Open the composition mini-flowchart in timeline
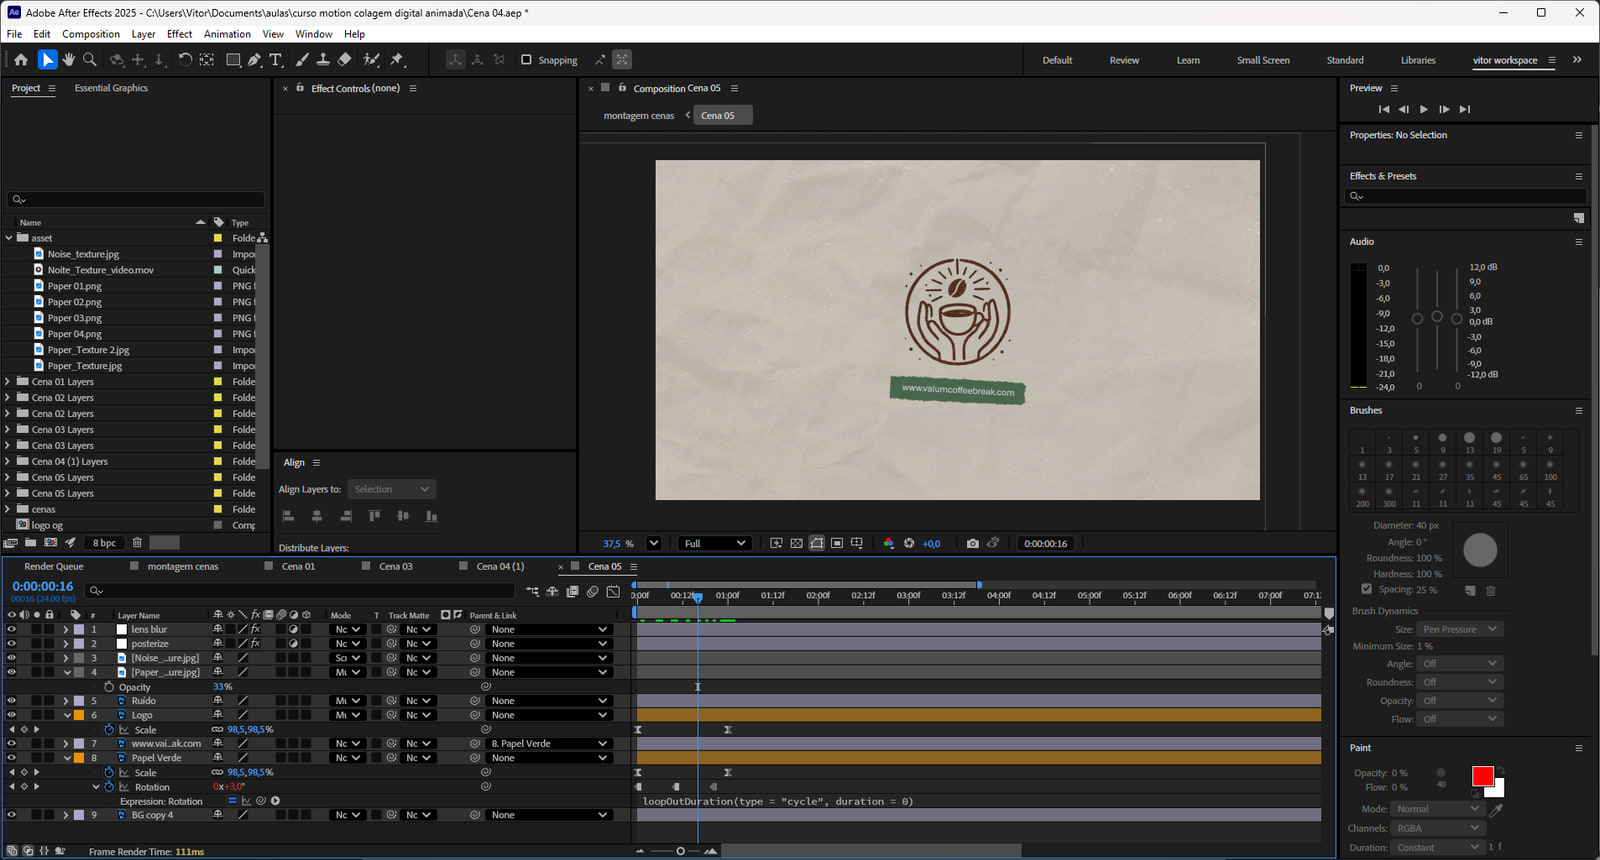1600x860 pixels. 532,591
